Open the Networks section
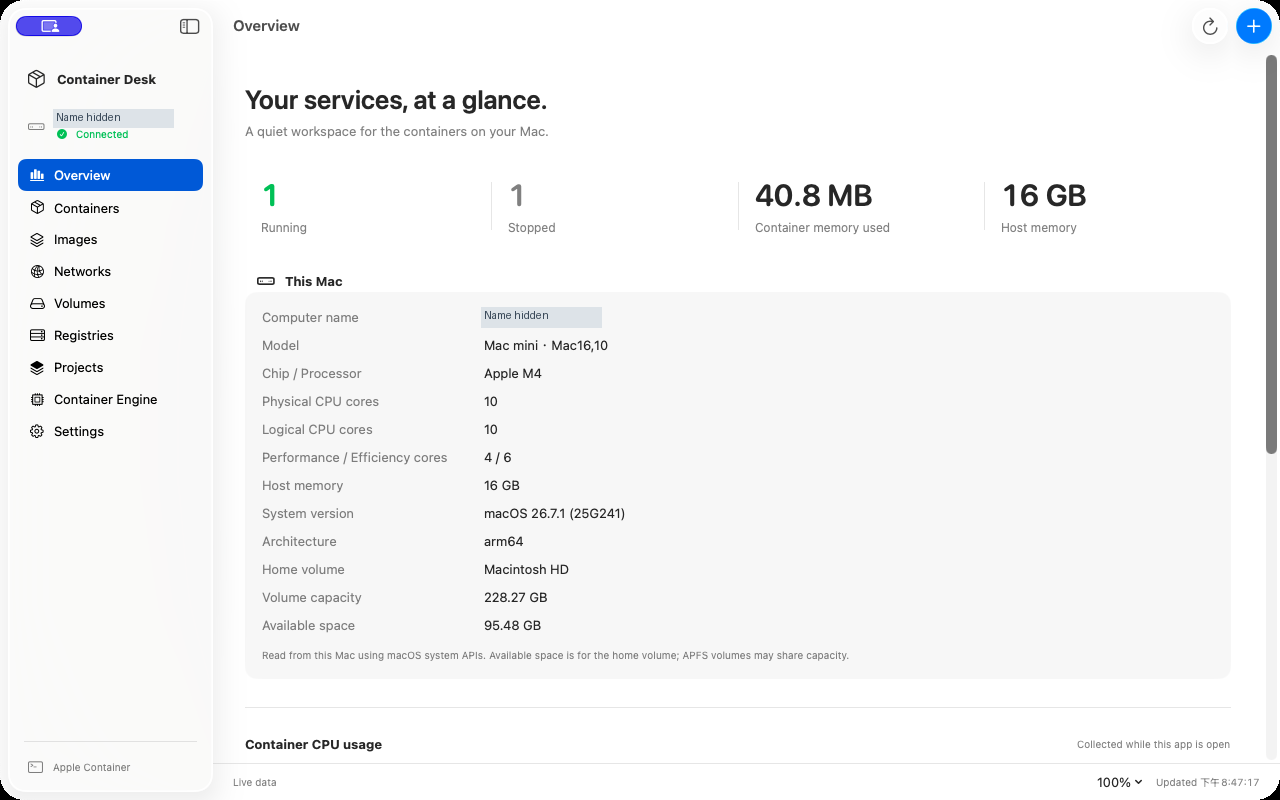 [x=110, y=272]
